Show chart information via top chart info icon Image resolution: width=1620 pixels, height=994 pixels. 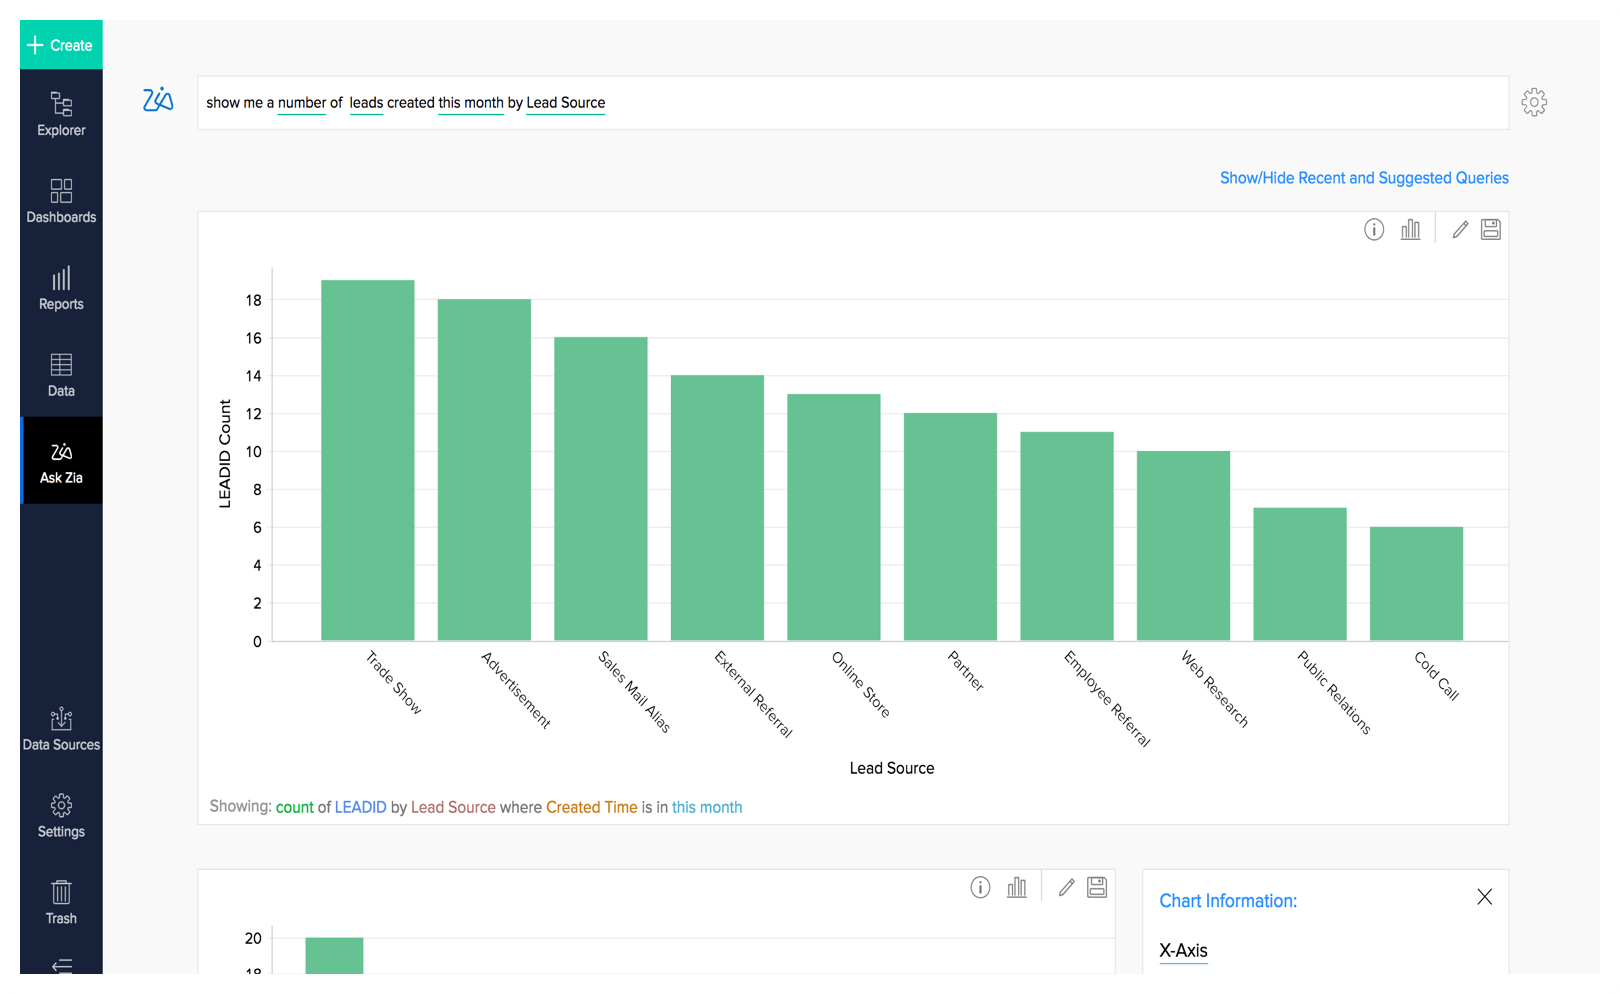(x=1373, y=229)
